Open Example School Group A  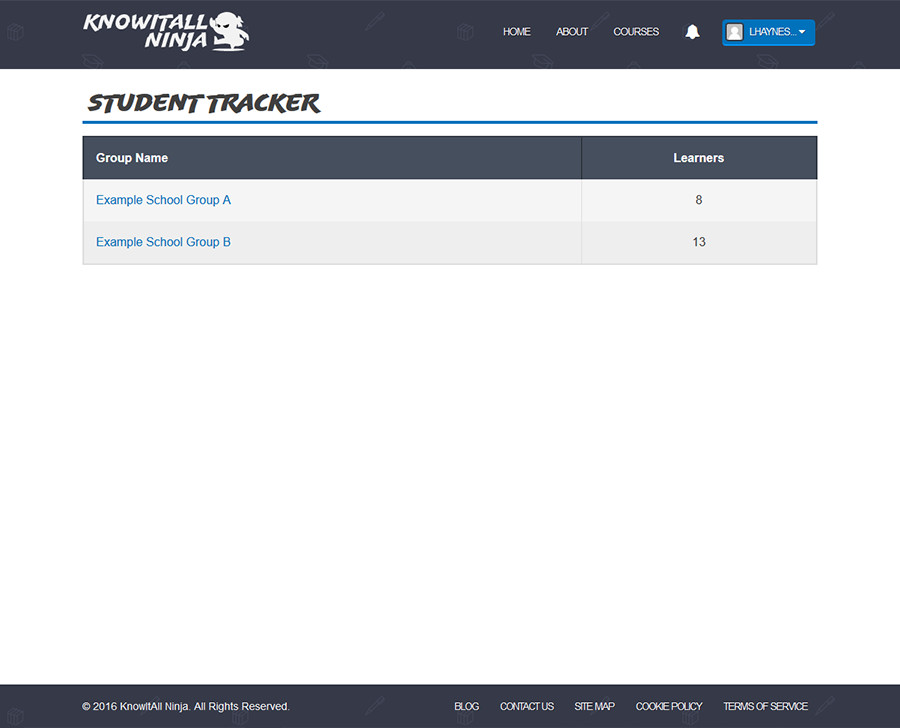(x=163, y=200)
